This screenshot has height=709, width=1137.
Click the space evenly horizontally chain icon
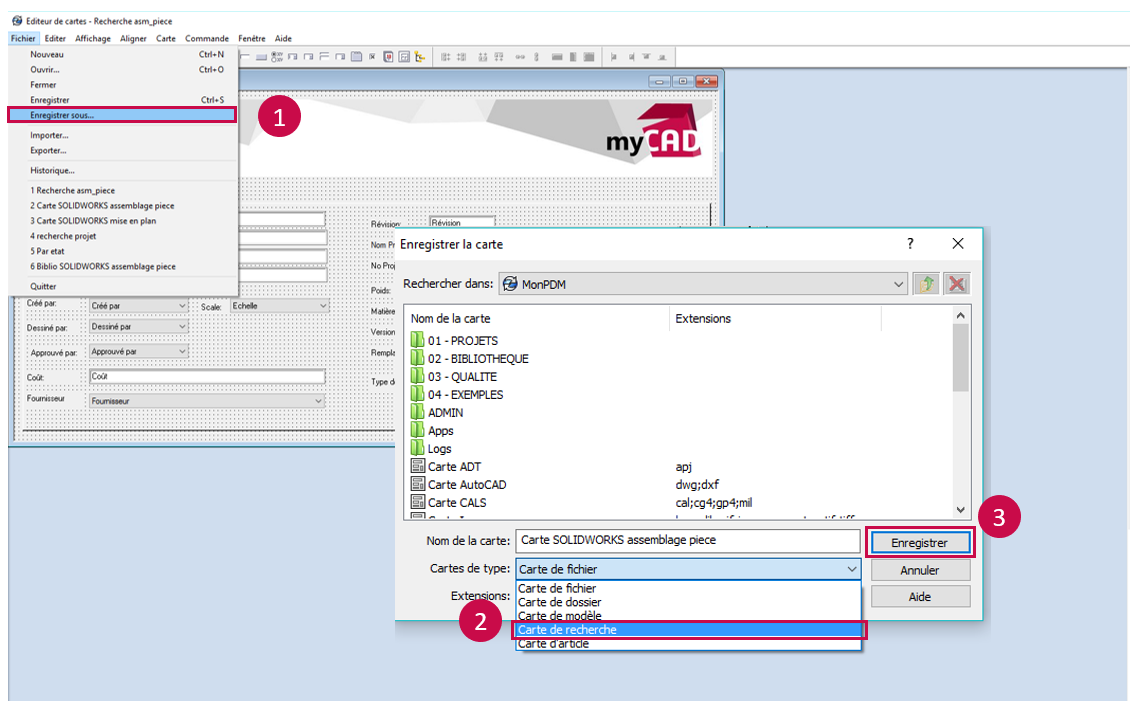[x=520, y=57]
